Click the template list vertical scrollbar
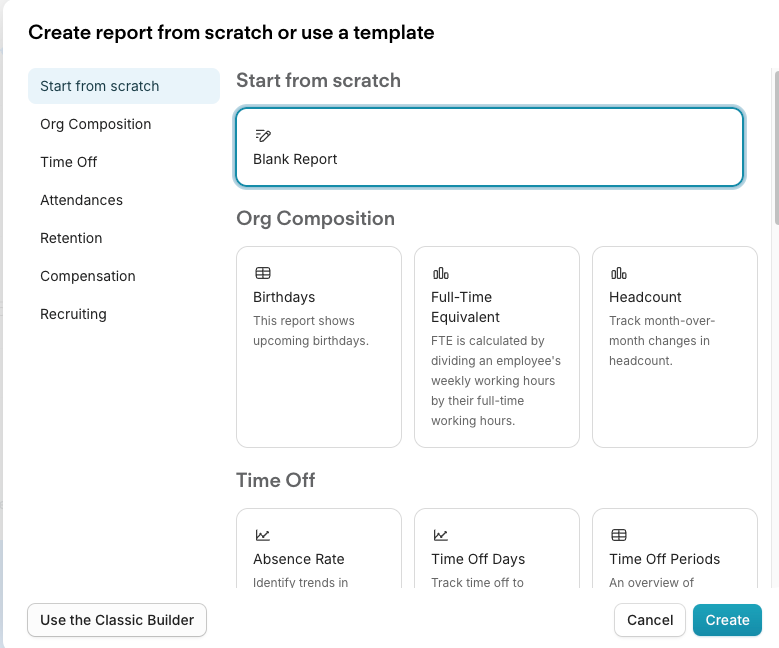 click(x=776, y=148)
